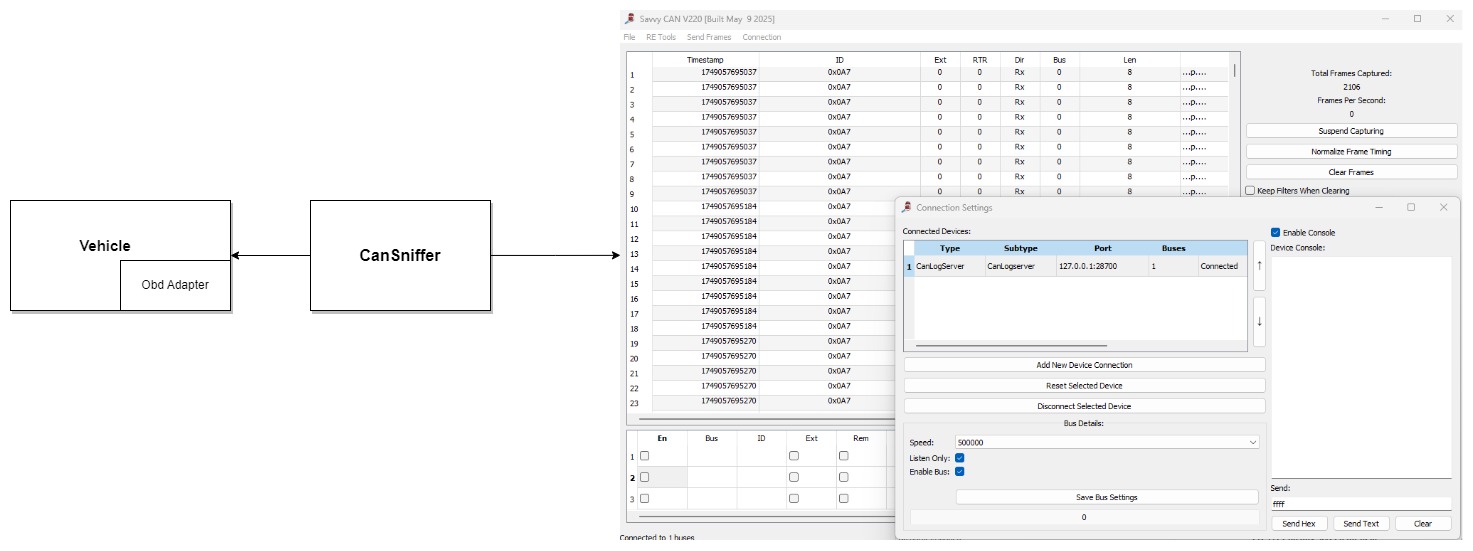The width and height of the screenshot is (1473, 551).
Task: Open the RE Tools menu
Action: [x=660, y=37]
